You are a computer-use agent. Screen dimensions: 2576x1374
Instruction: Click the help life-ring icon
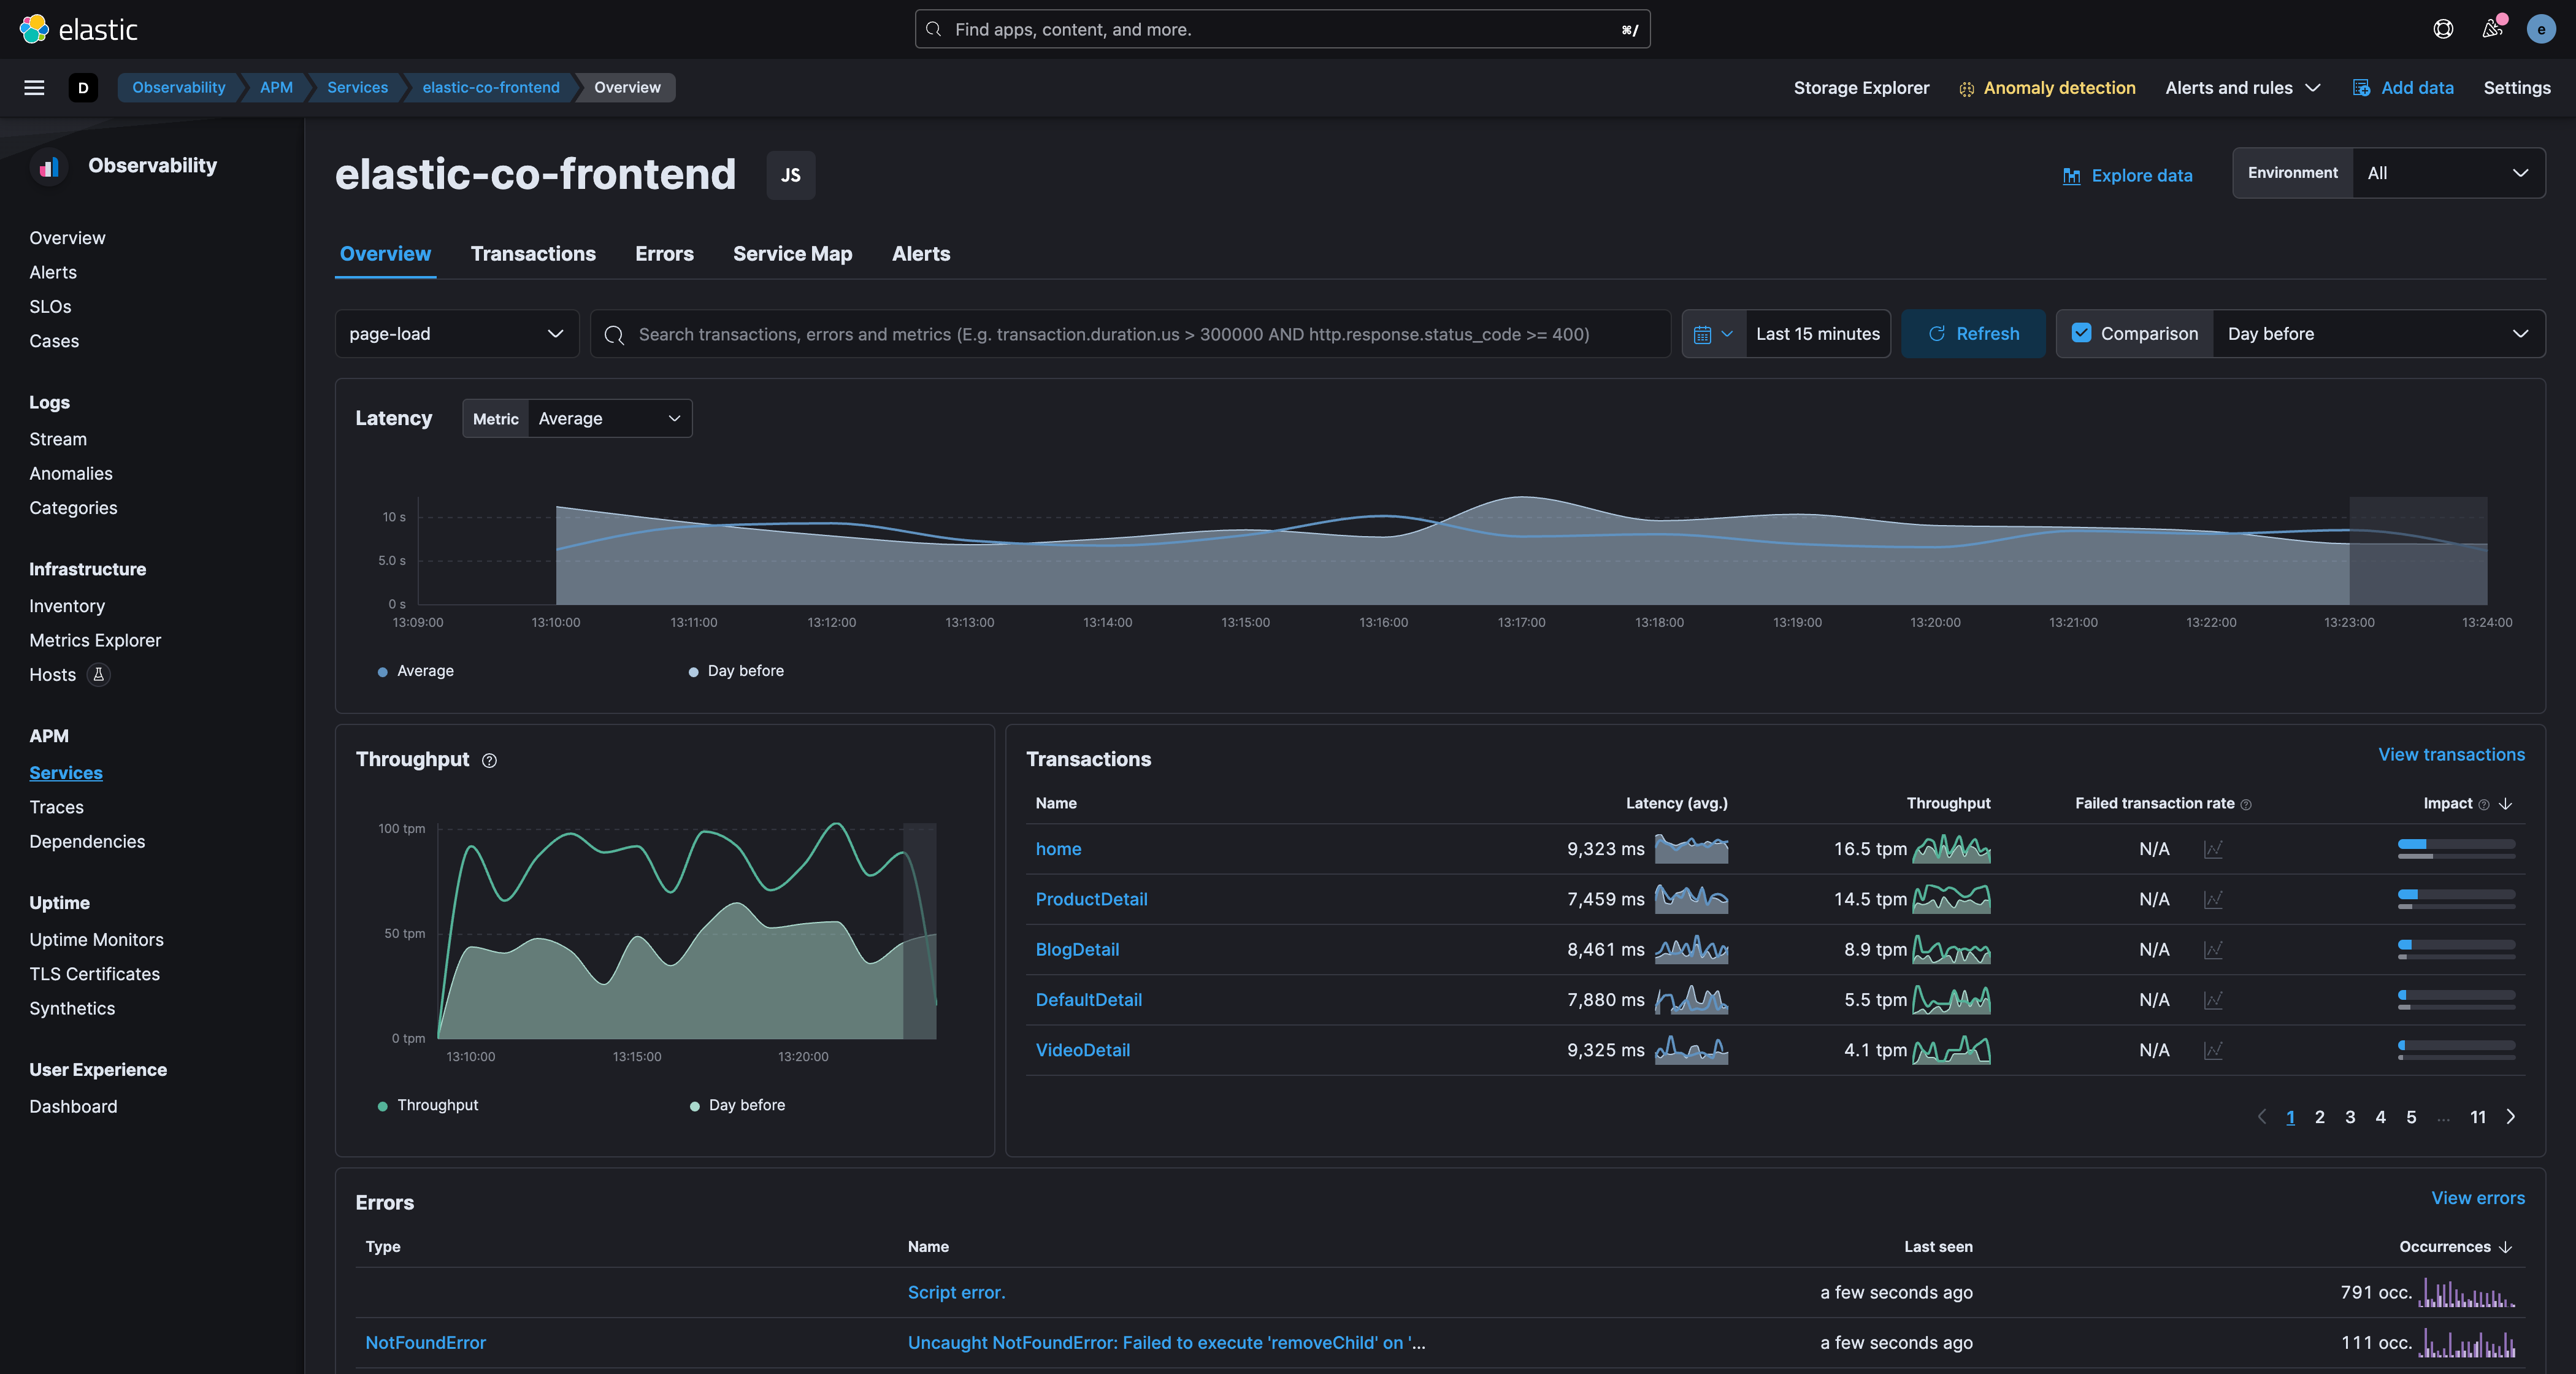click(x=2442, y=29)
